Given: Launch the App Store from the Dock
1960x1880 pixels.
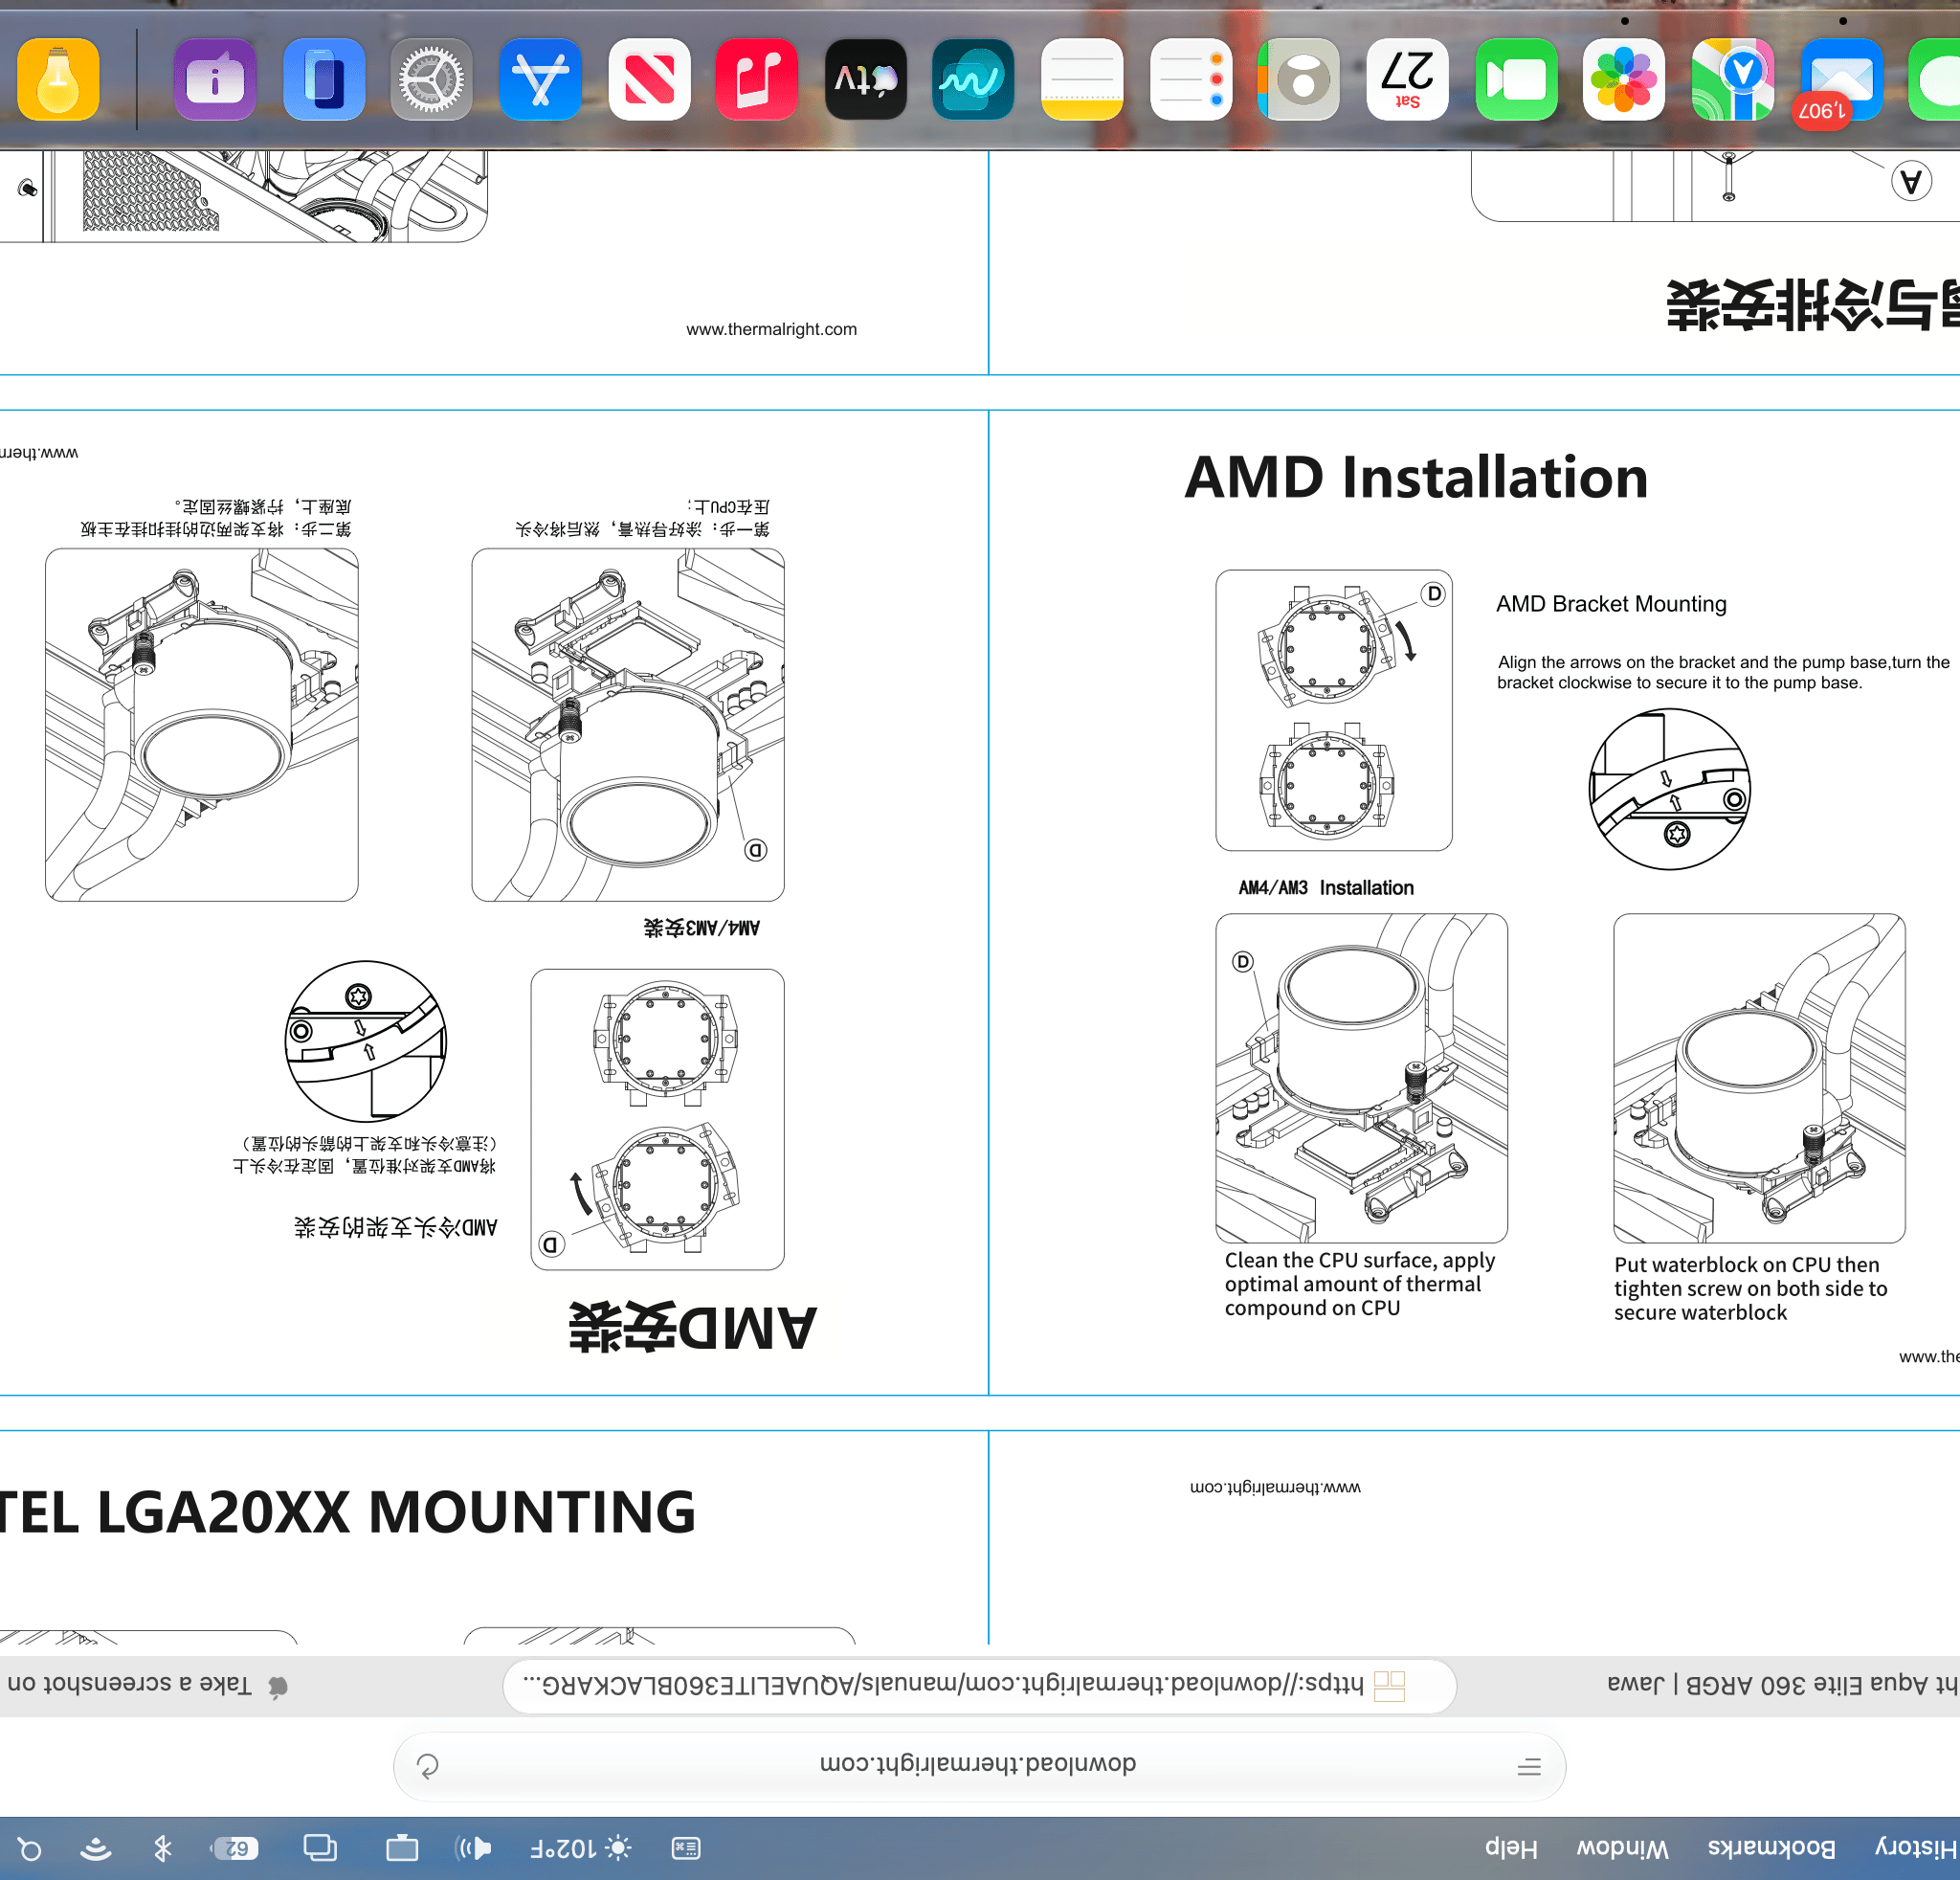Looking at the screenshot, I should tap(540, 80).
